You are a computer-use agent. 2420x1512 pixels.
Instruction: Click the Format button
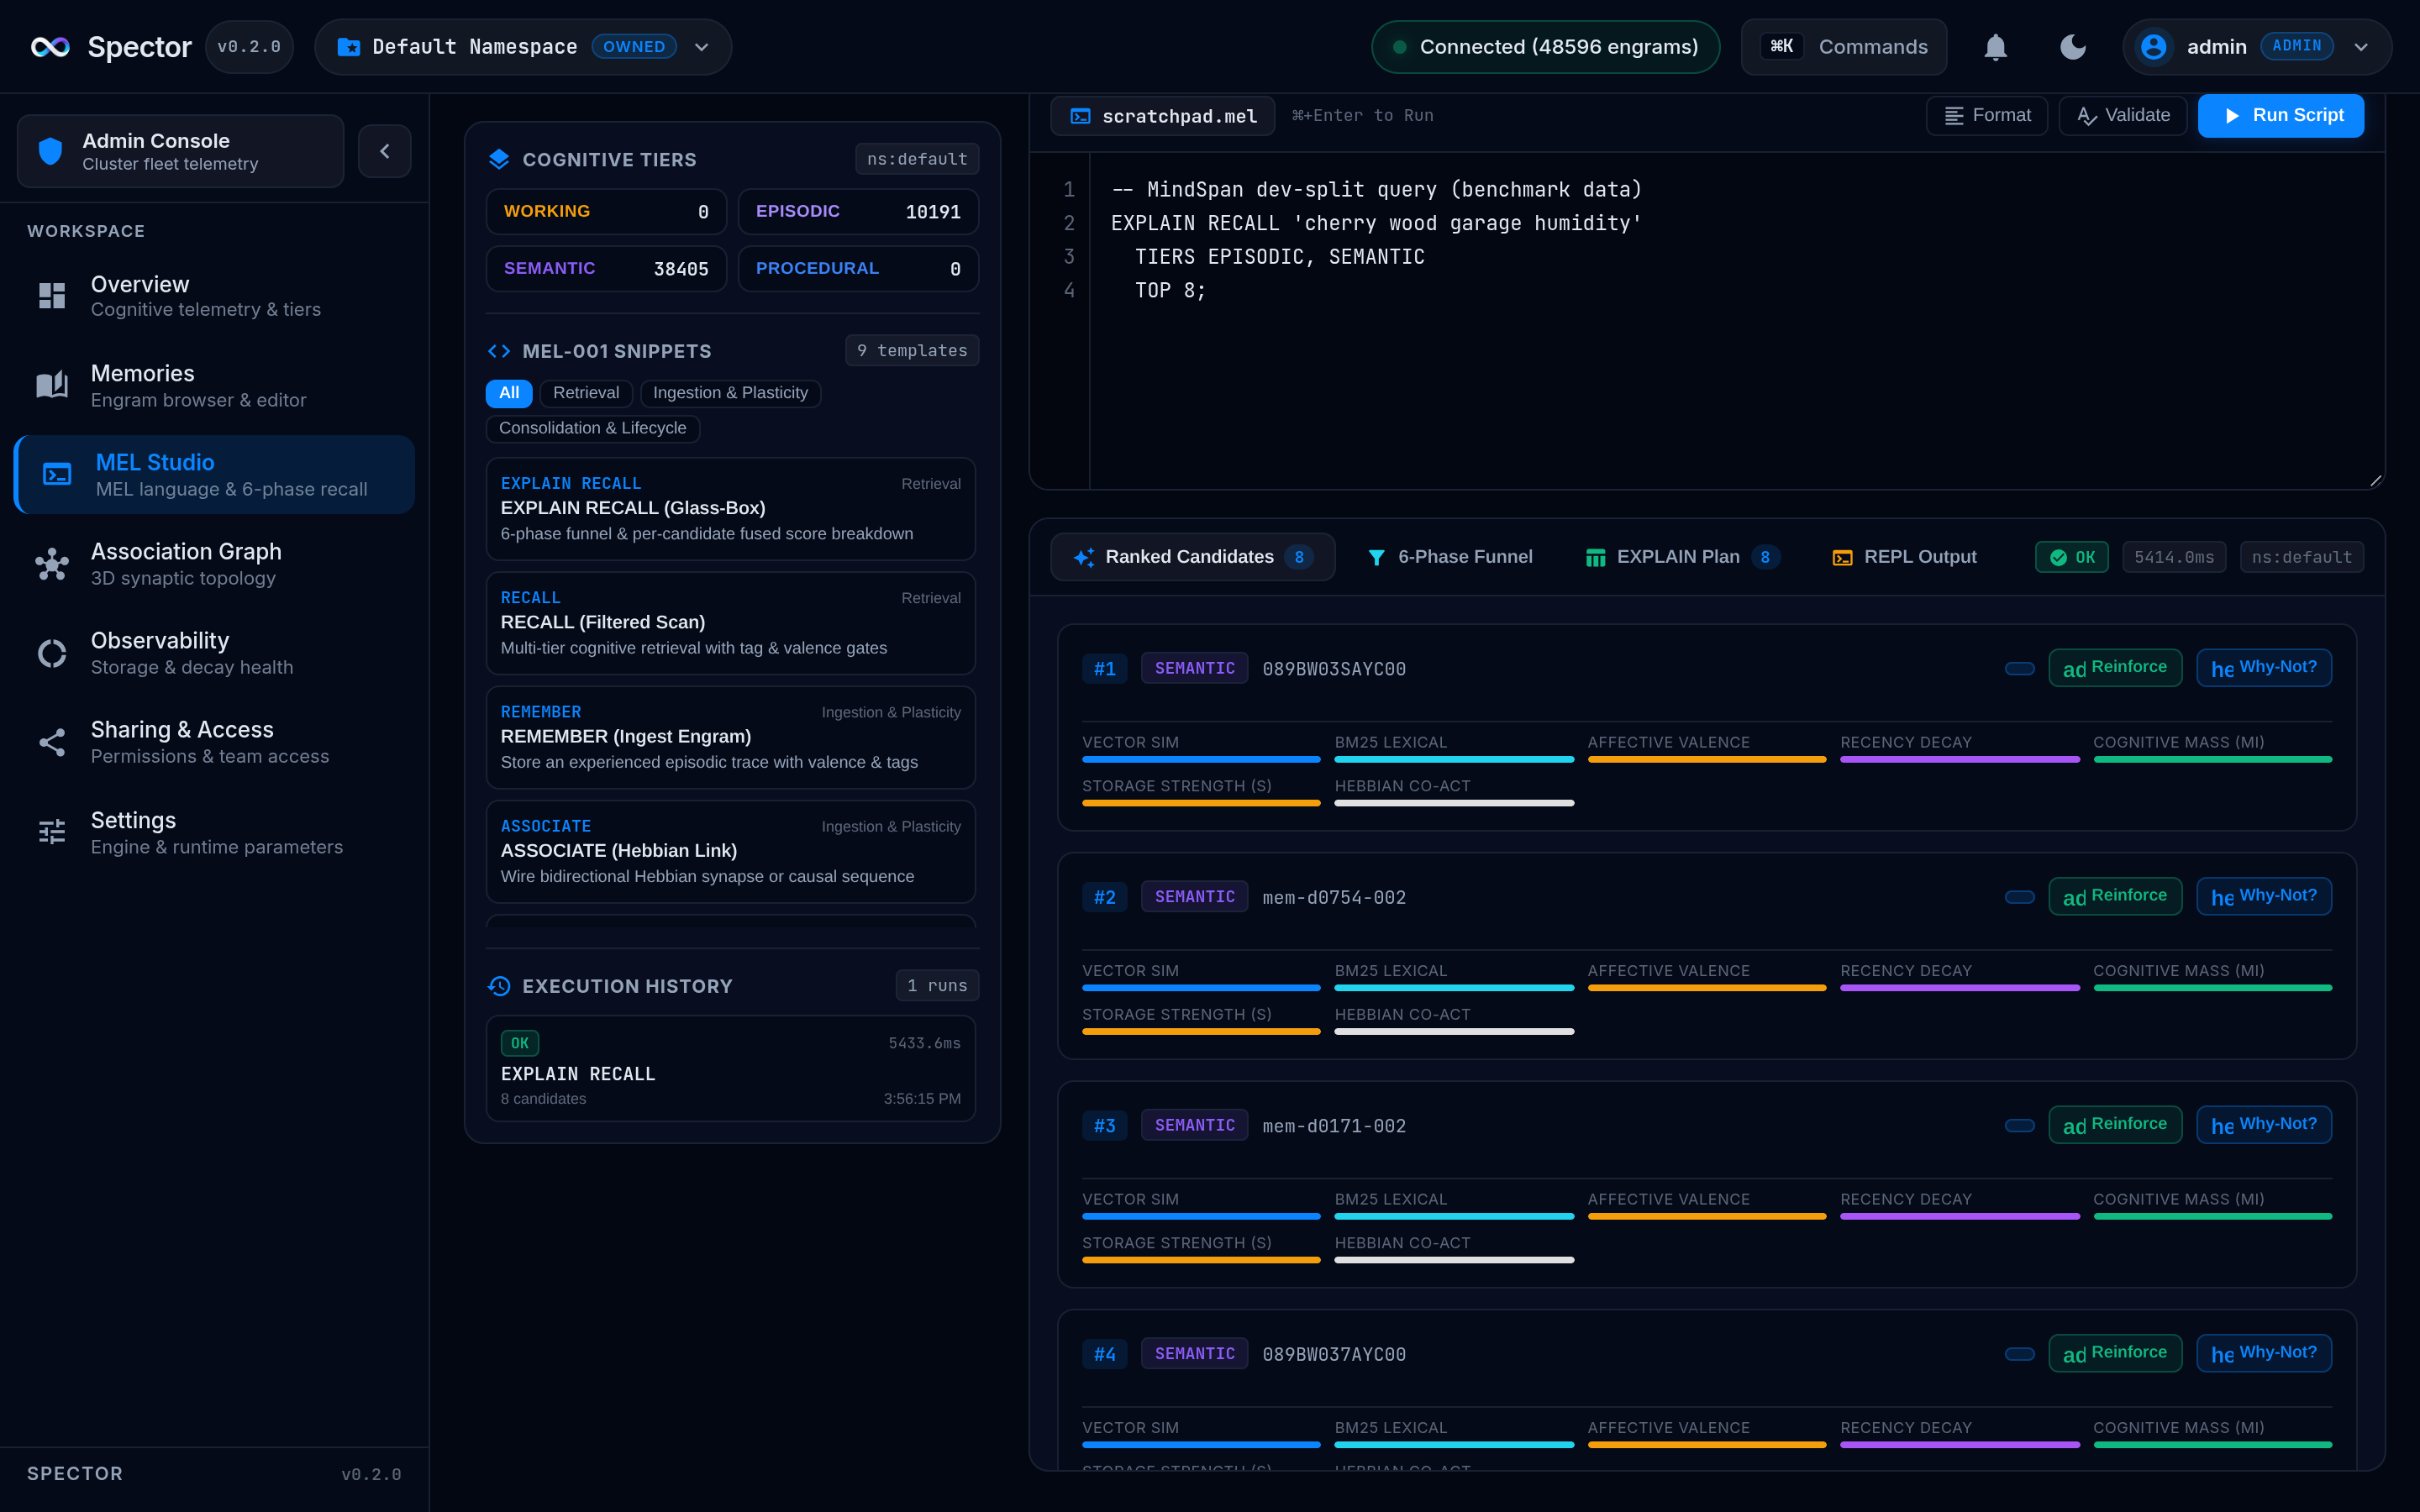pos(1987,116)
